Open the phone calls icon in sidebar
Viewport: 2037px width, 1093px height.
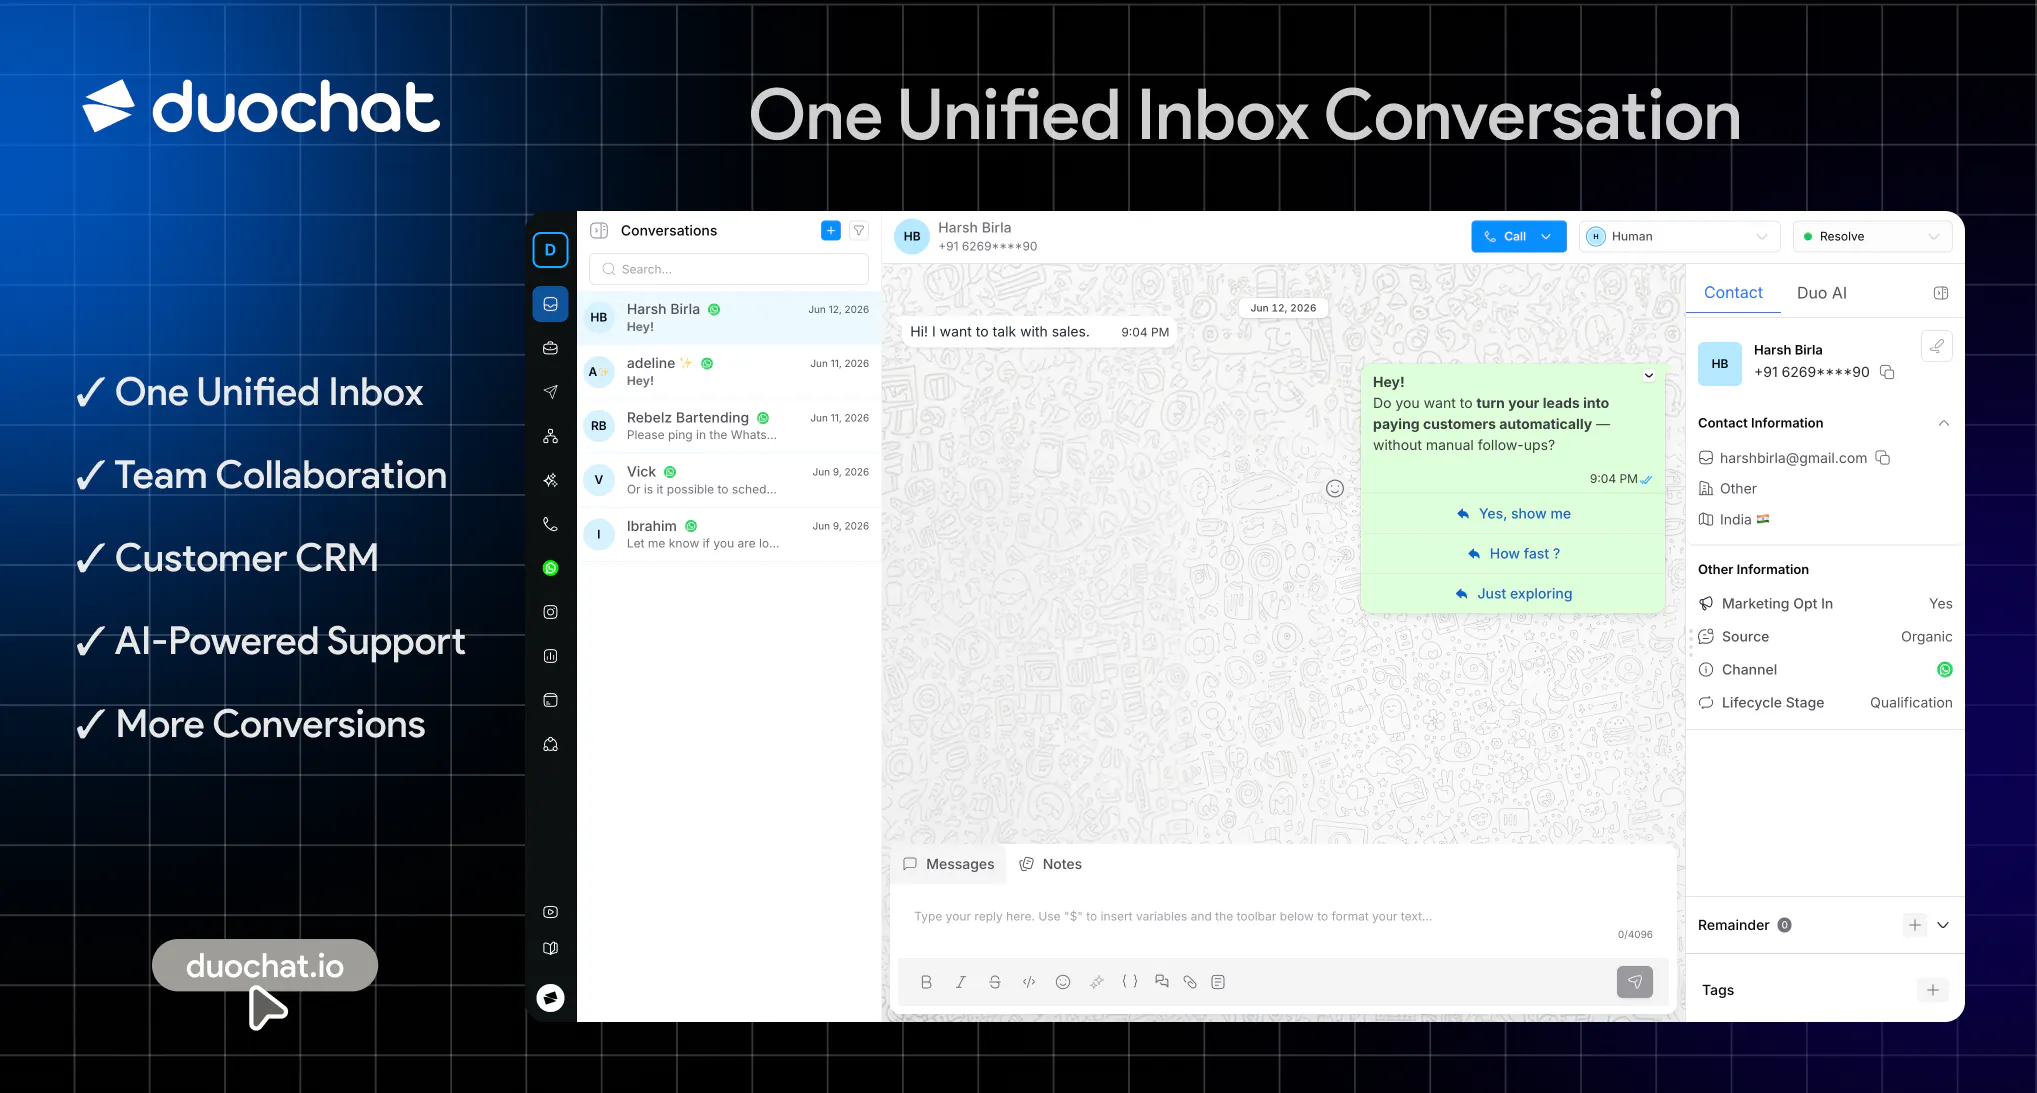[x=550, y=524]
